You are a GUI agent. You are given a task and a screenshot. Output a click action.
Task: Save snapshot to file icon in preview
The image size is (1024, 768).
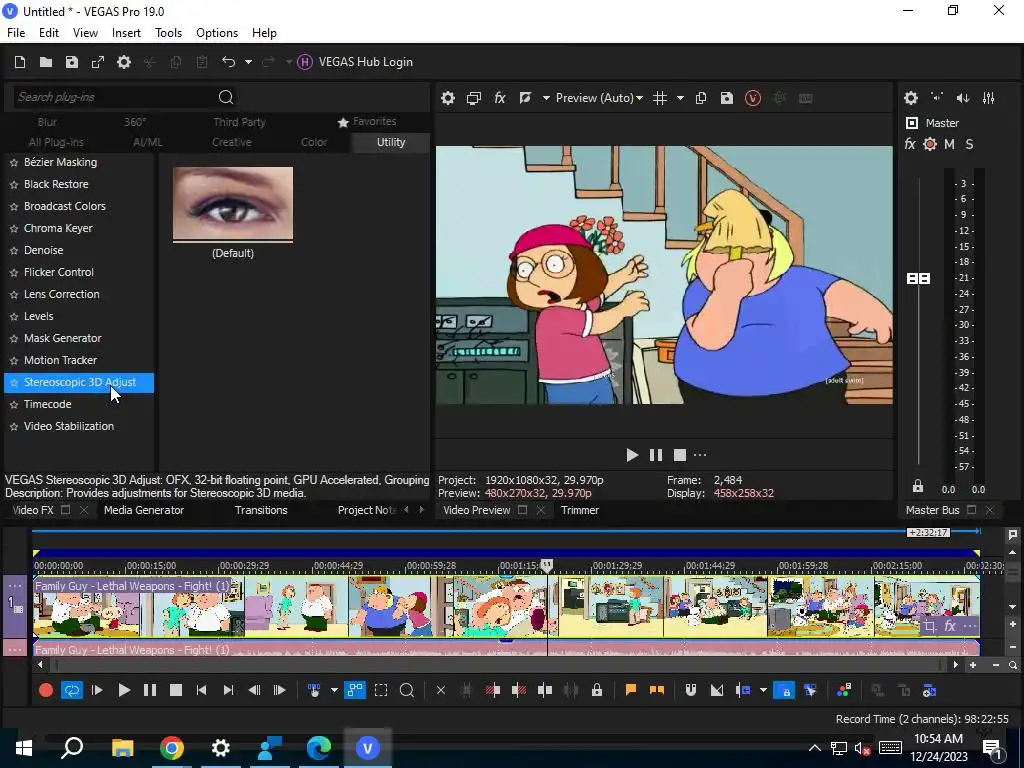(726, 98)
